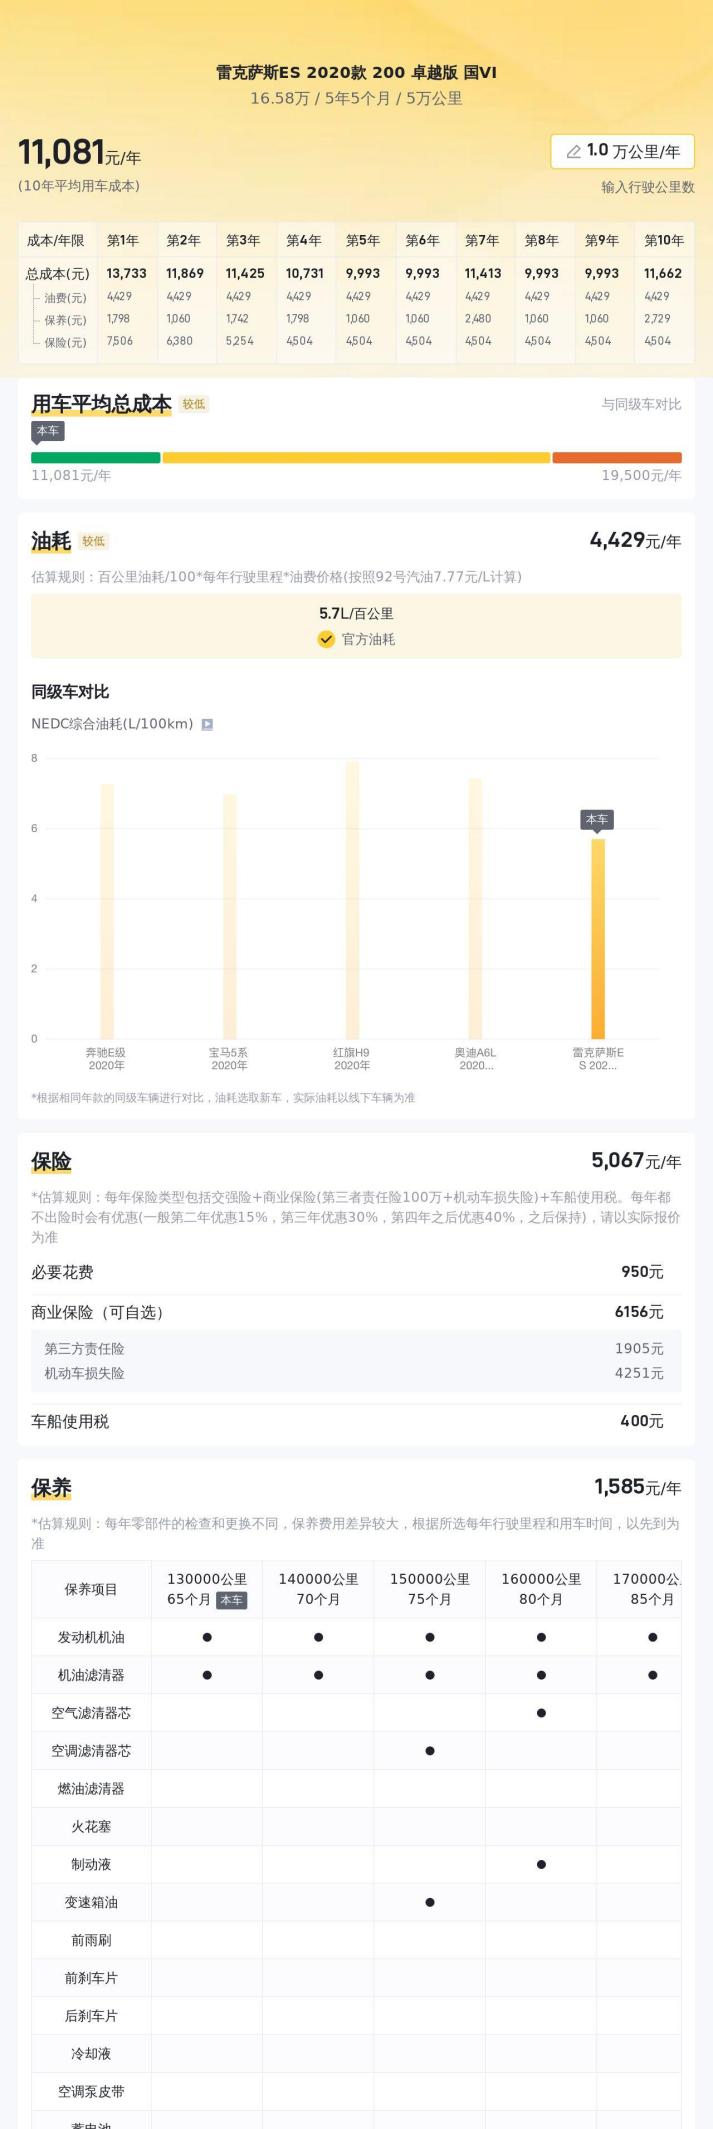Expand the 商业保险（可自选）row

click(x=356, y=1312)
